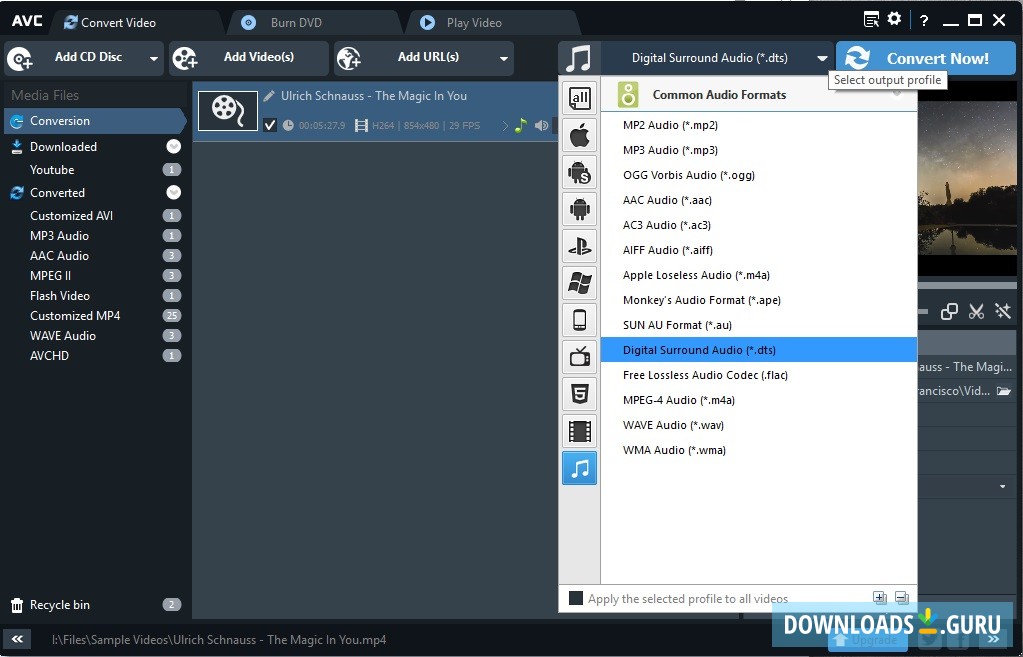This screenshot has width=1023, height=657.
Task: Select HTML5 video profile category
Action: coord(579,394)
